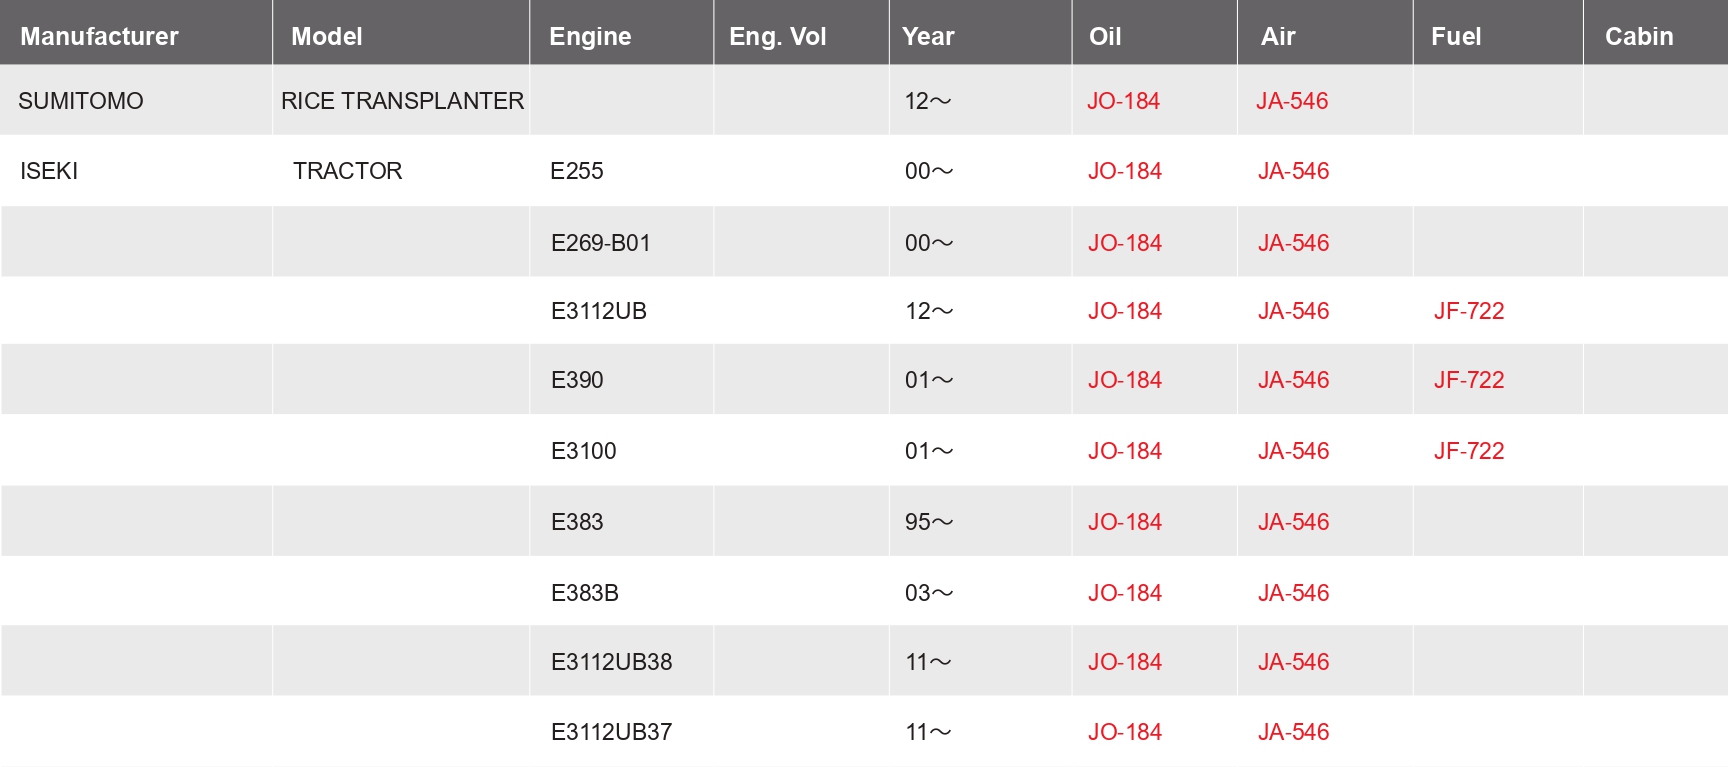Open JA-546 air link in SUMITOMO row

pos(1292,101)
